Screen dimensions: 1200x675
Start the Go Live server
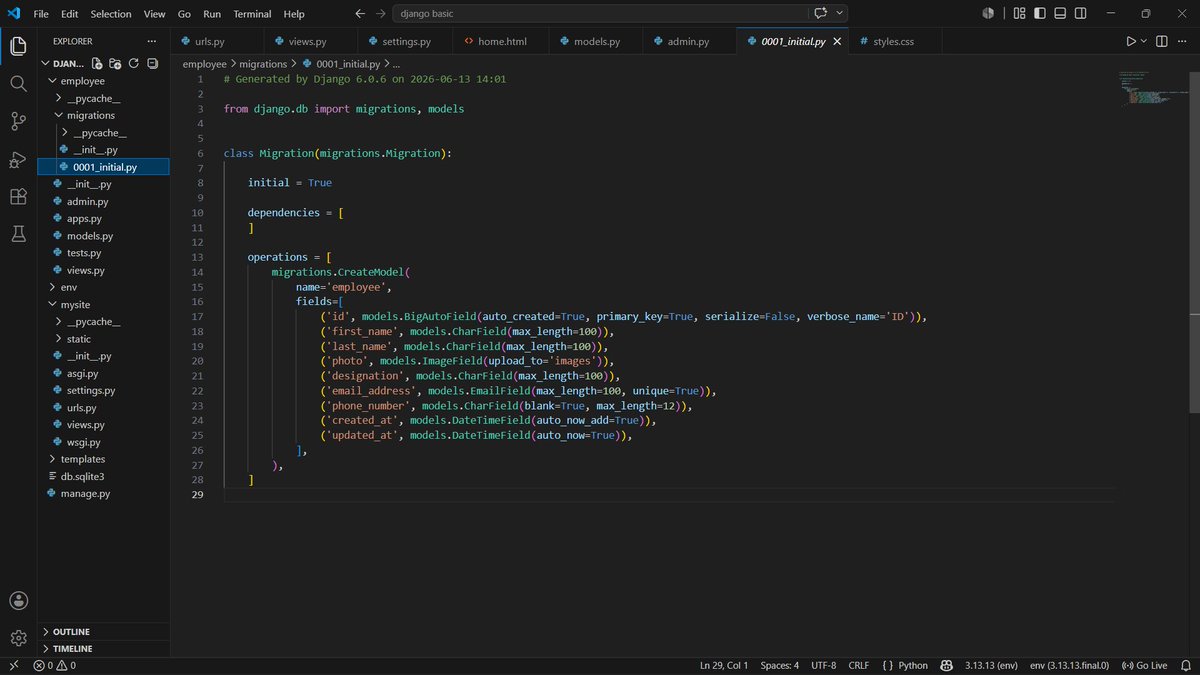(x=1145, y=665)
